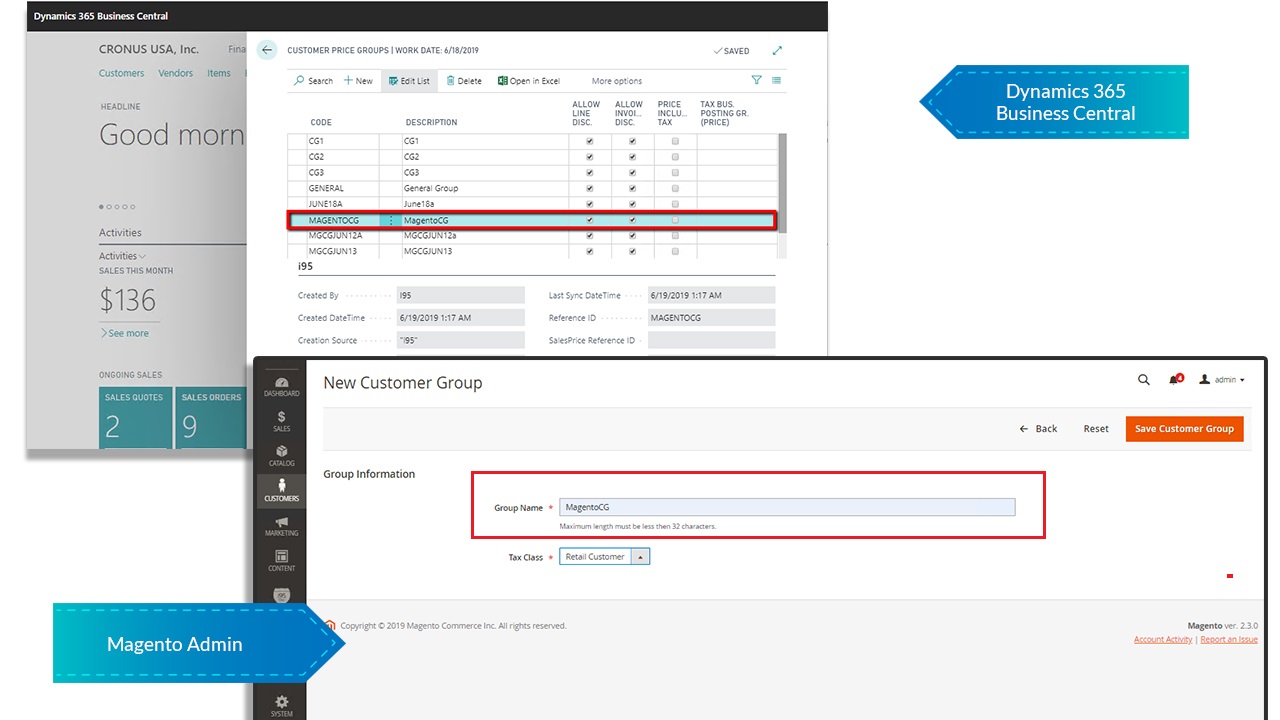Toggle Edit List mode
Image resolution: width=1280 pixels, height=720 pixels.
409,81
